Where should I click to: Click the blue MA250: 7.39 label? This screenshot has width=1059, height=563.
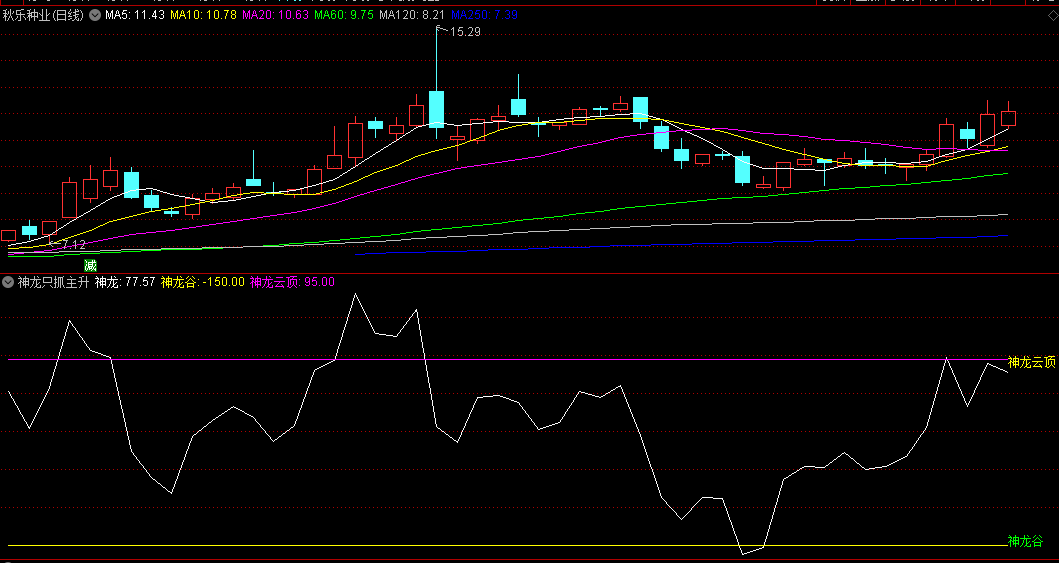click(x=484, y=15)
